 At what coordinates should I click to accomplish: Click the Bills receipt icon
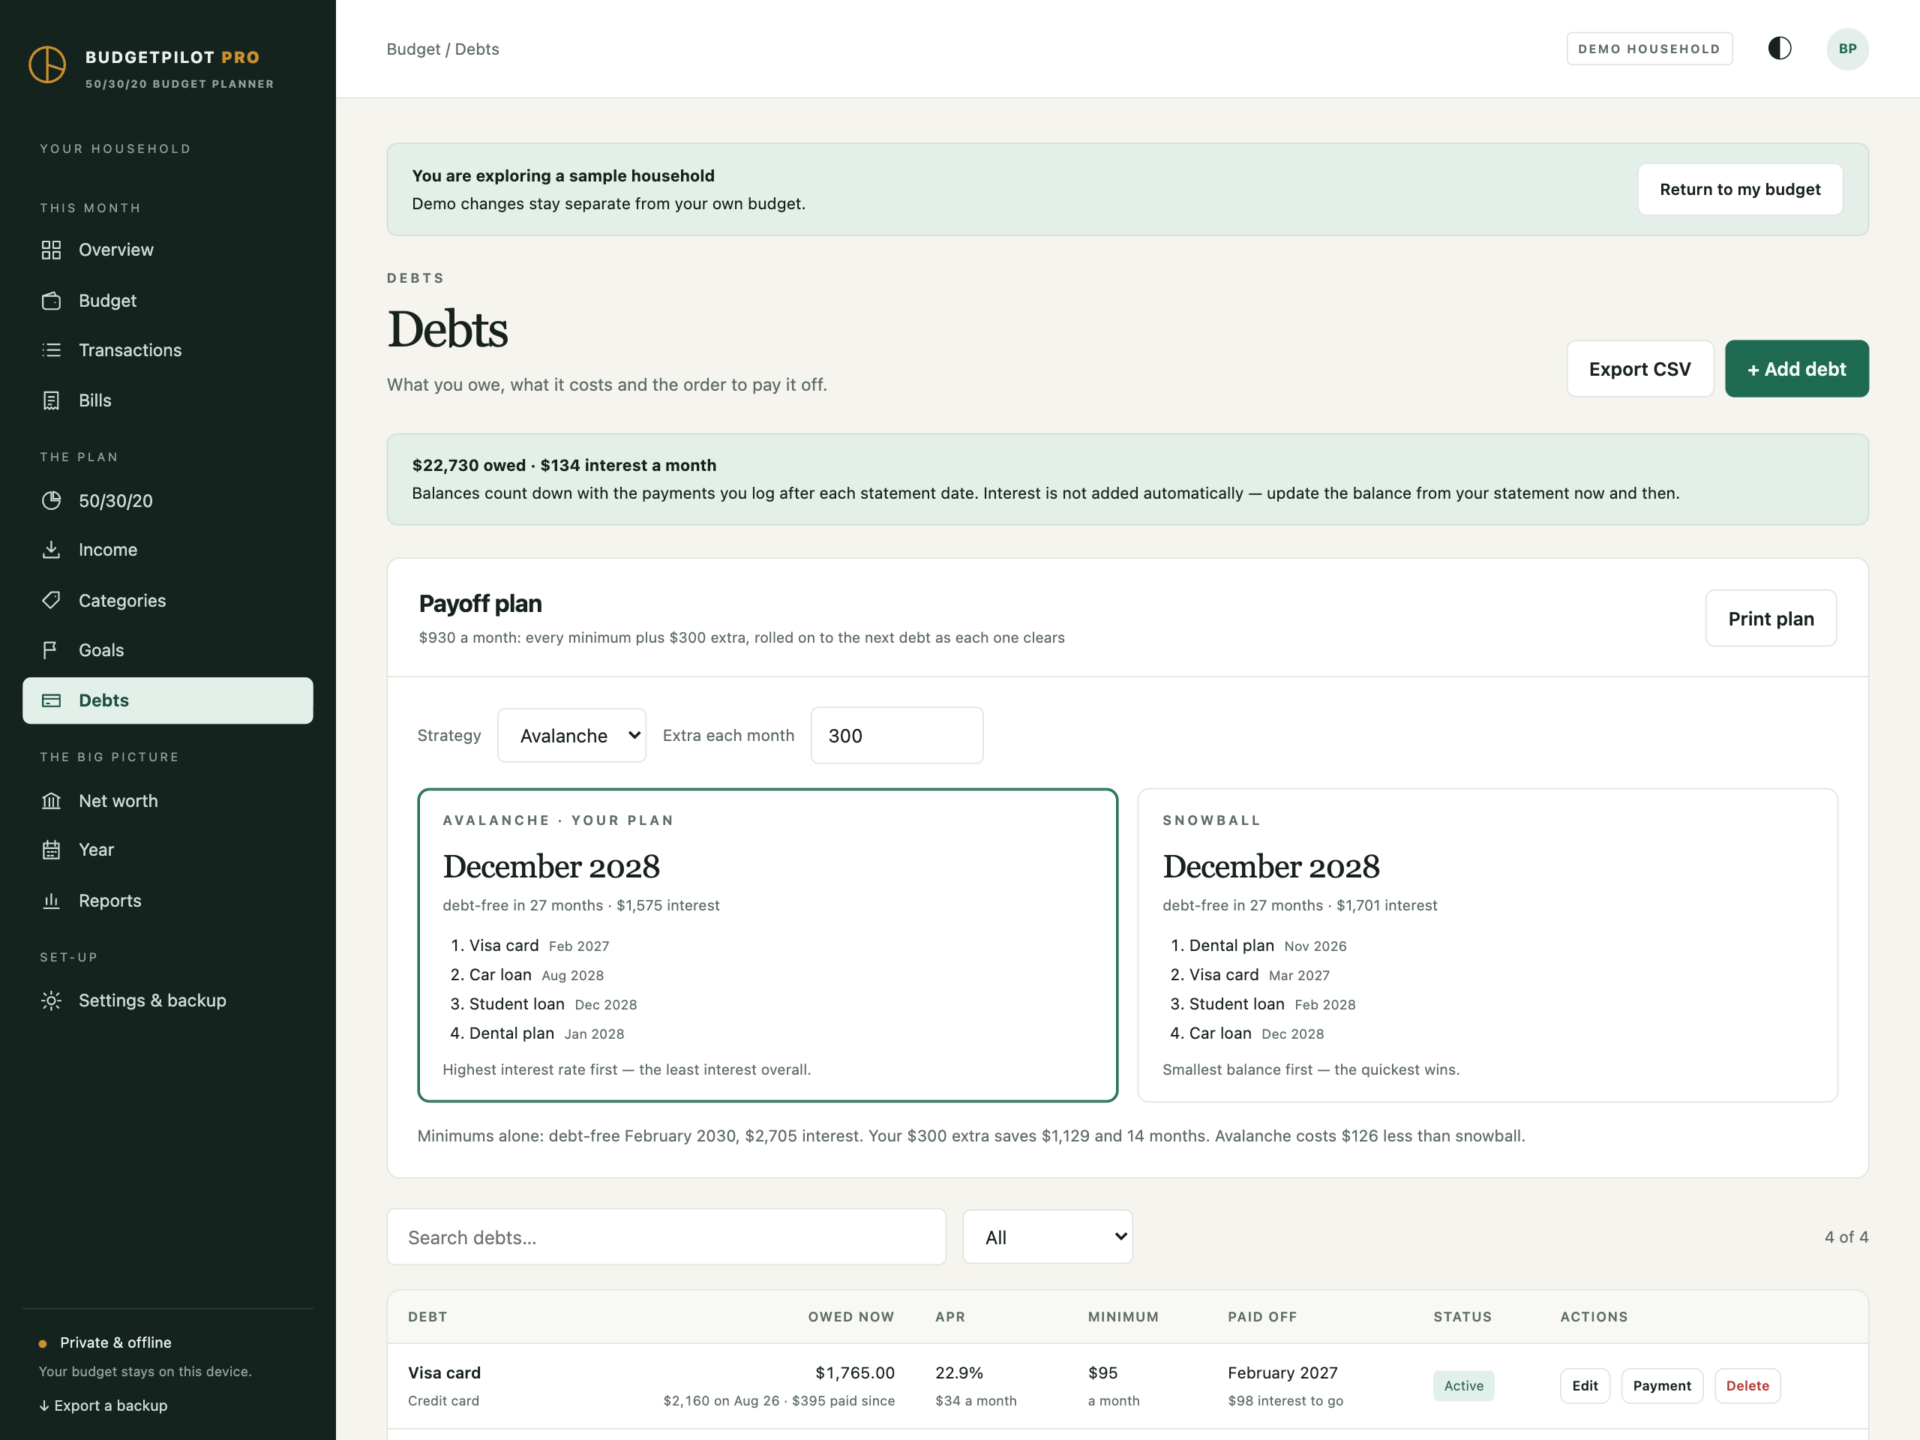click(51, 400)
